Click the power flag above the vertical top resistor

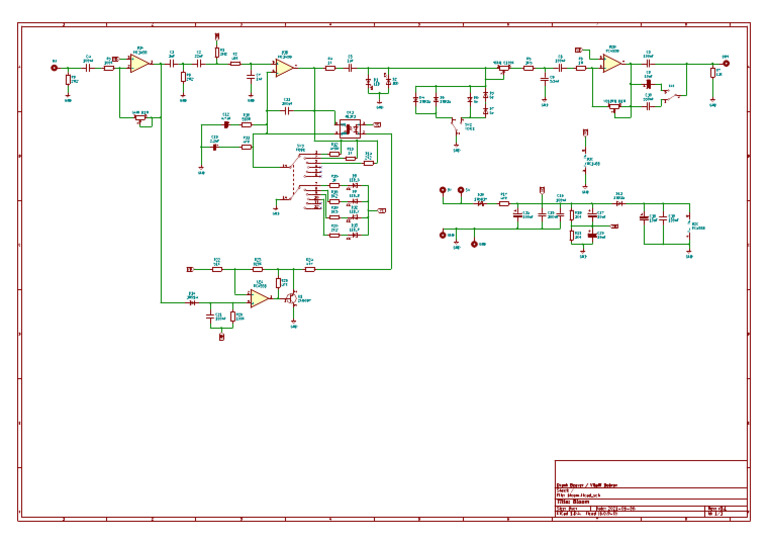tap(217, 36)
